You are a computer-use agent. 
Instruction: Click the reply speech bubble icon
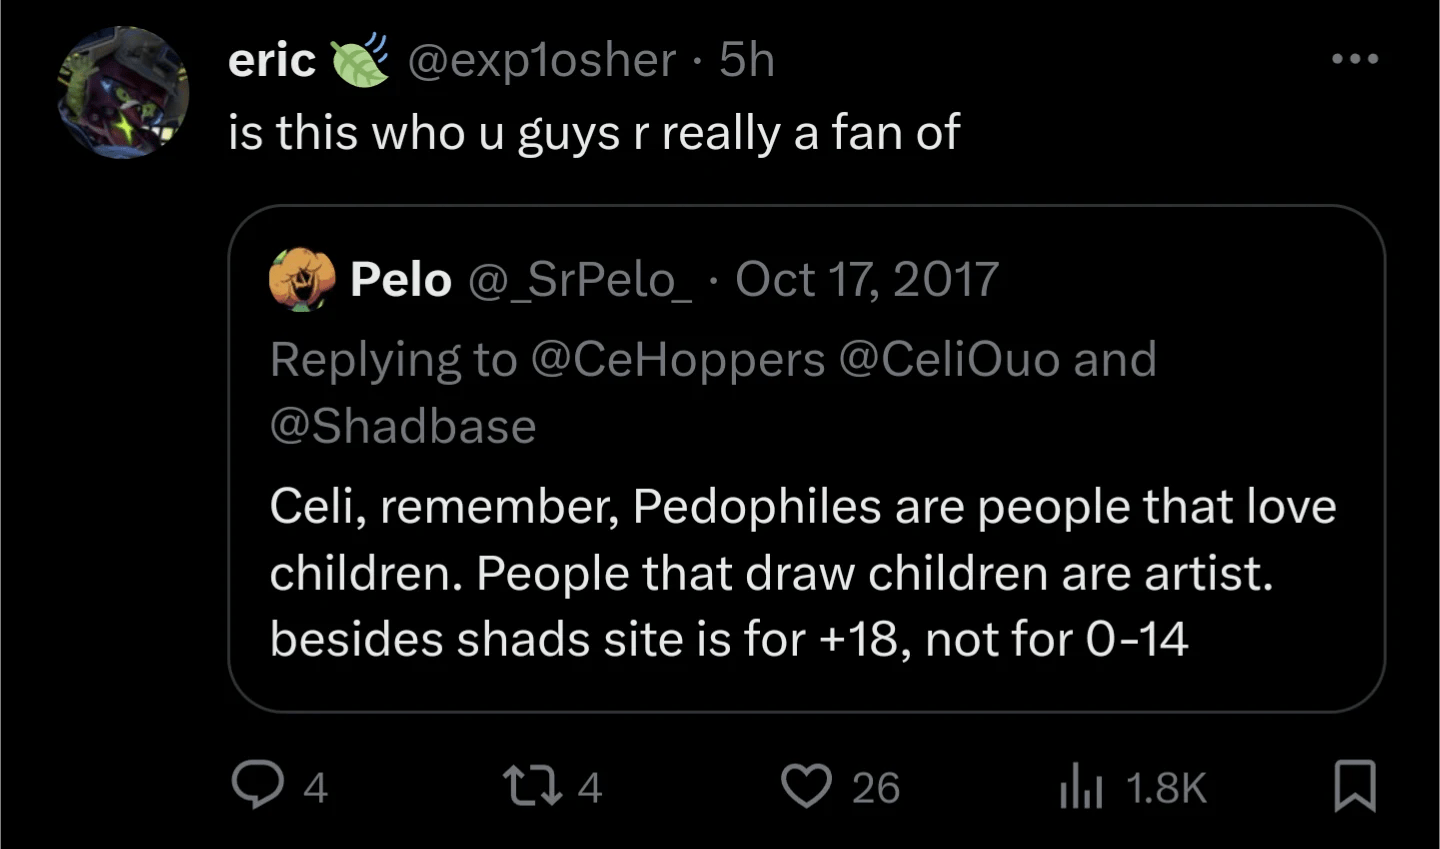[257, 785]
